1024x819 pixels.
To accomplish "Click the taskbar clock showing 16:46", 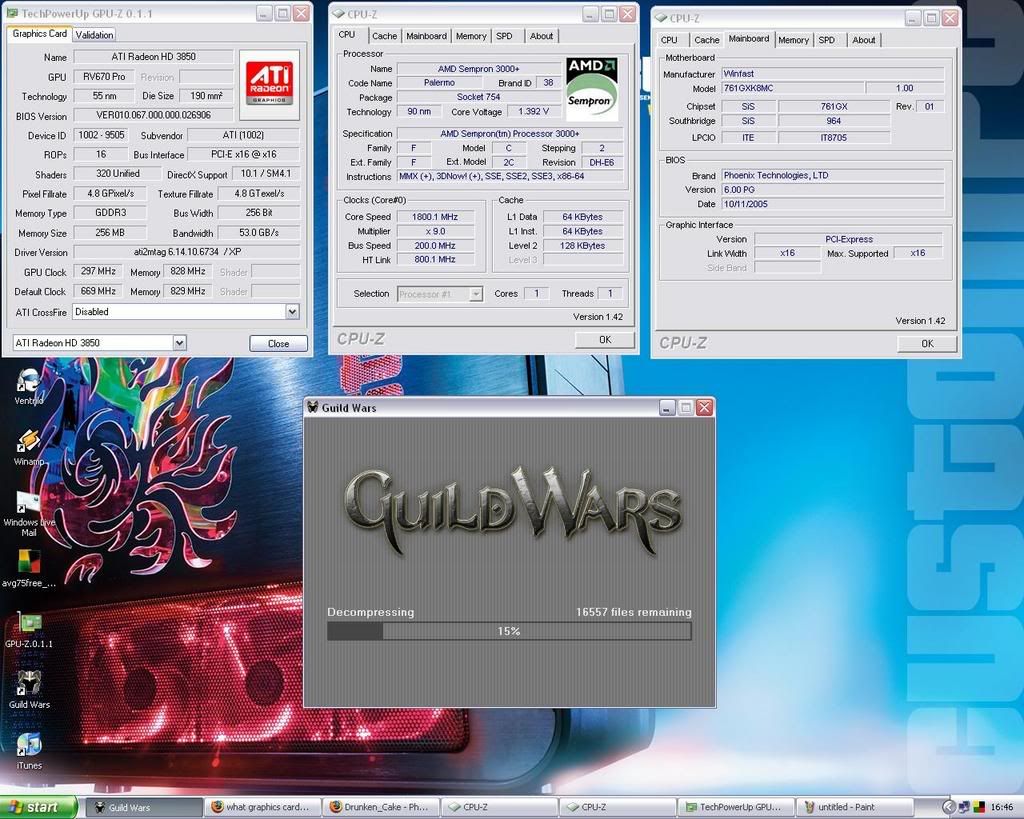I will 1002,808.
